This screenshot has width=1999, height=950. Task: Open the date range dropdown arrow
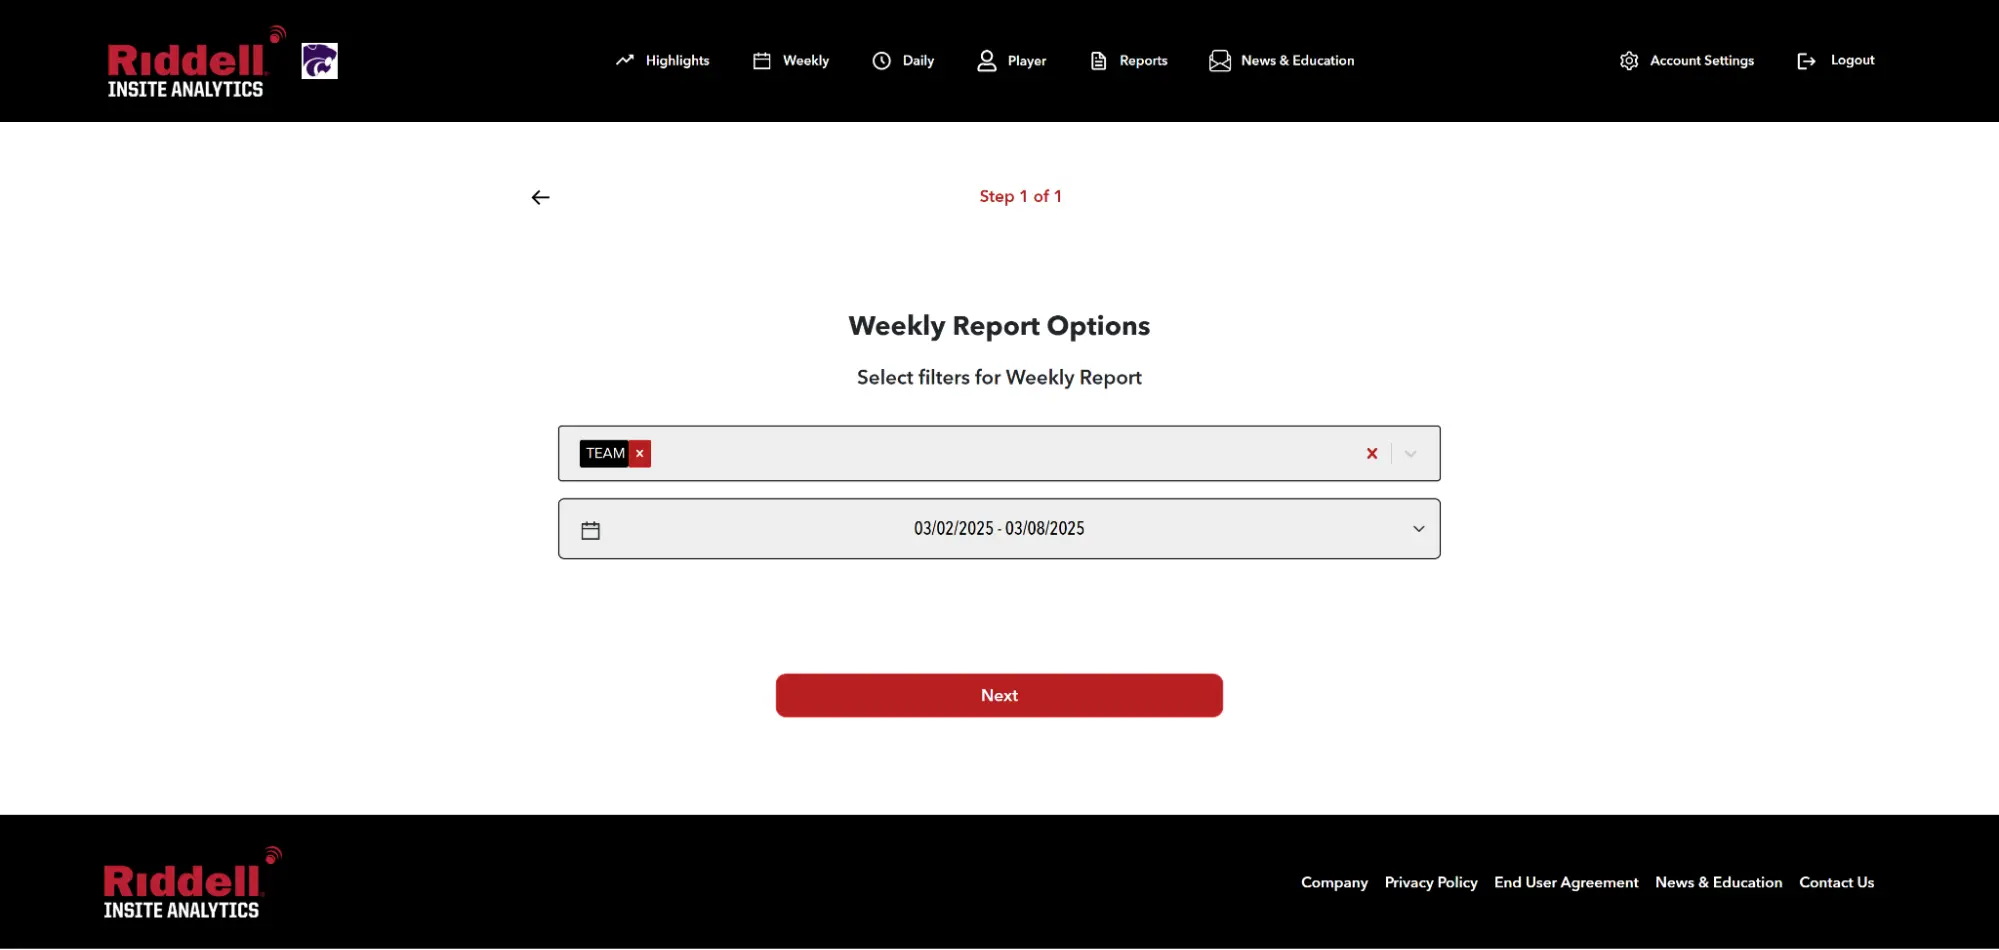click(x=1418, y=529)
